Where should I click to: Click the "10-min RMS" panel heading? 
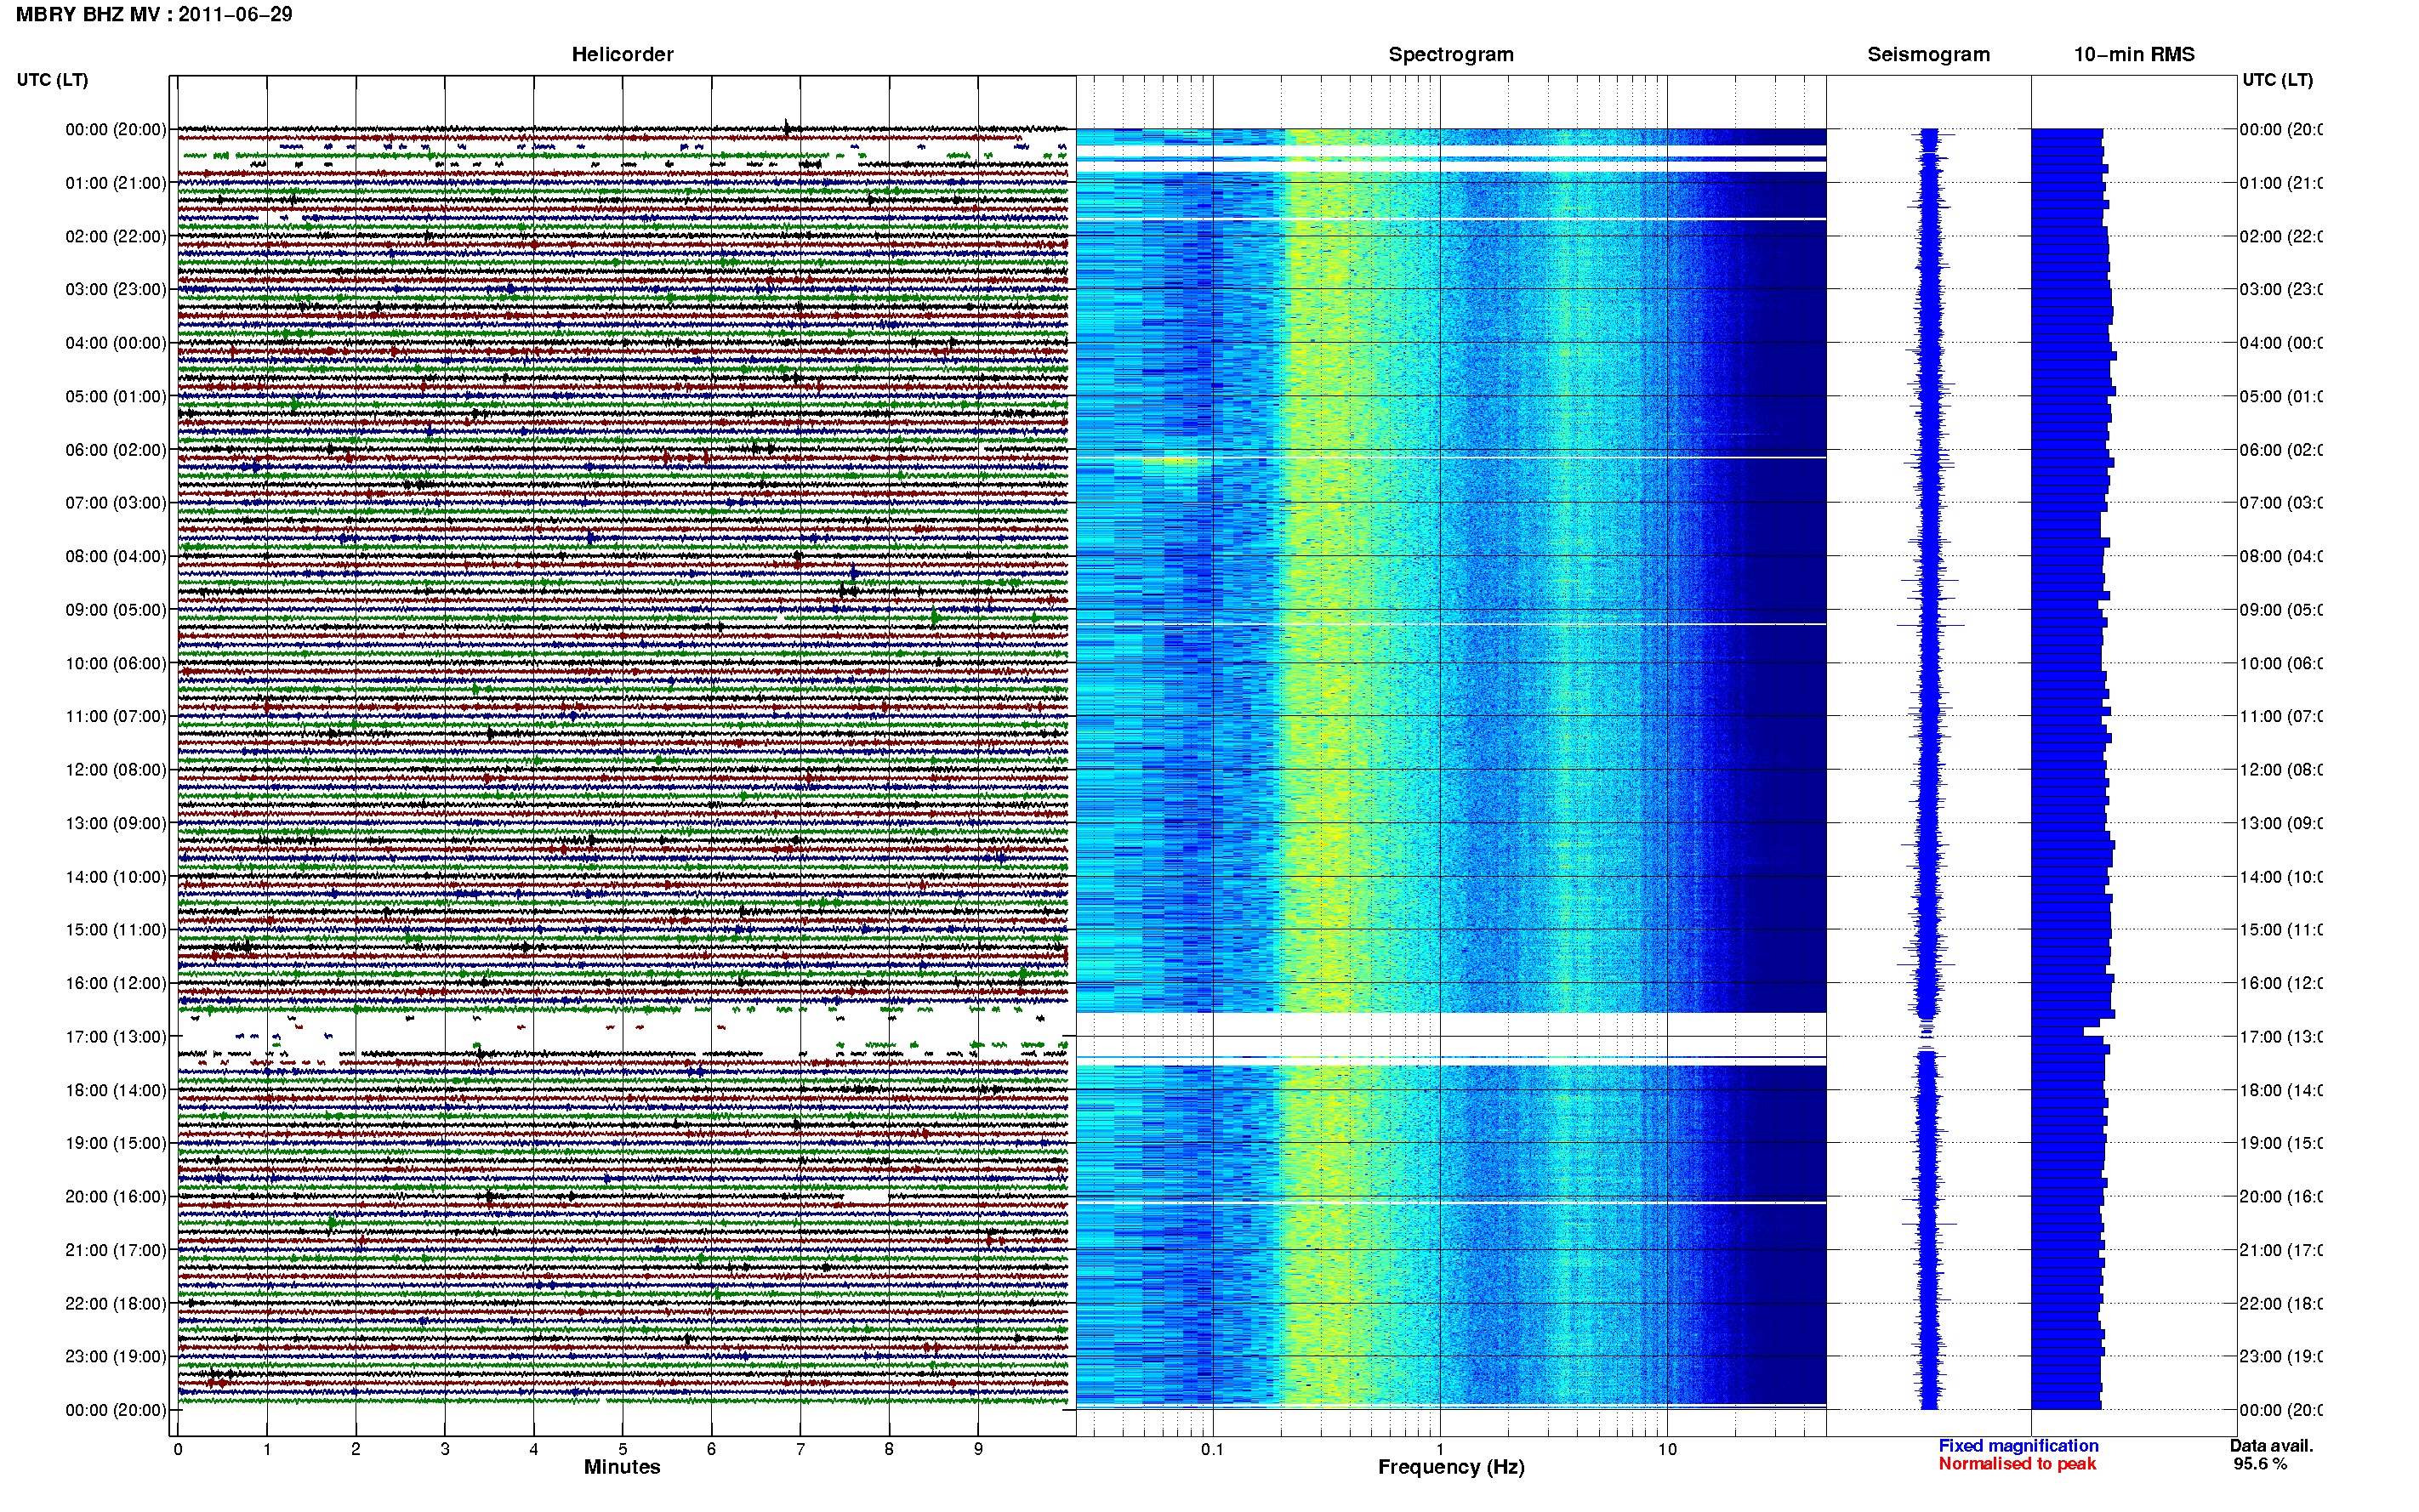2134,54
